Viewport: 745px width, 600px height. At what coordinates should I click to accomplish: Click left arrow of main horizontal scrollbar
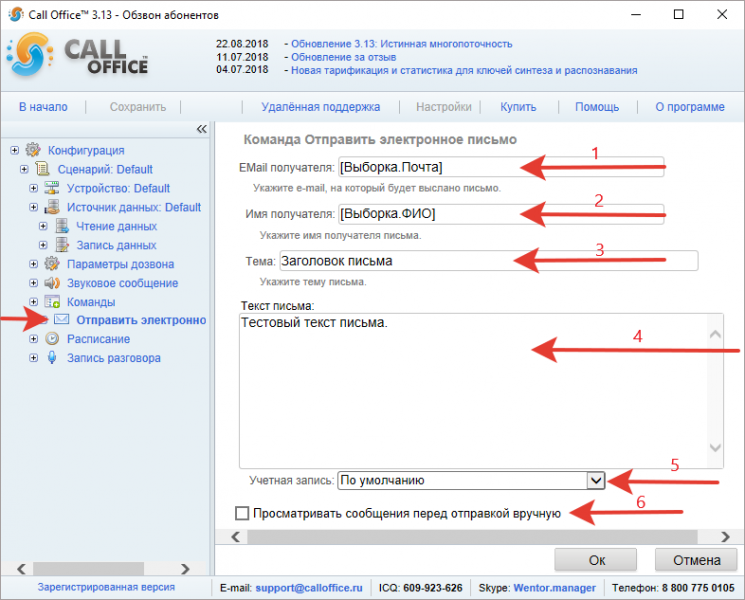click(x=235, y=537)
